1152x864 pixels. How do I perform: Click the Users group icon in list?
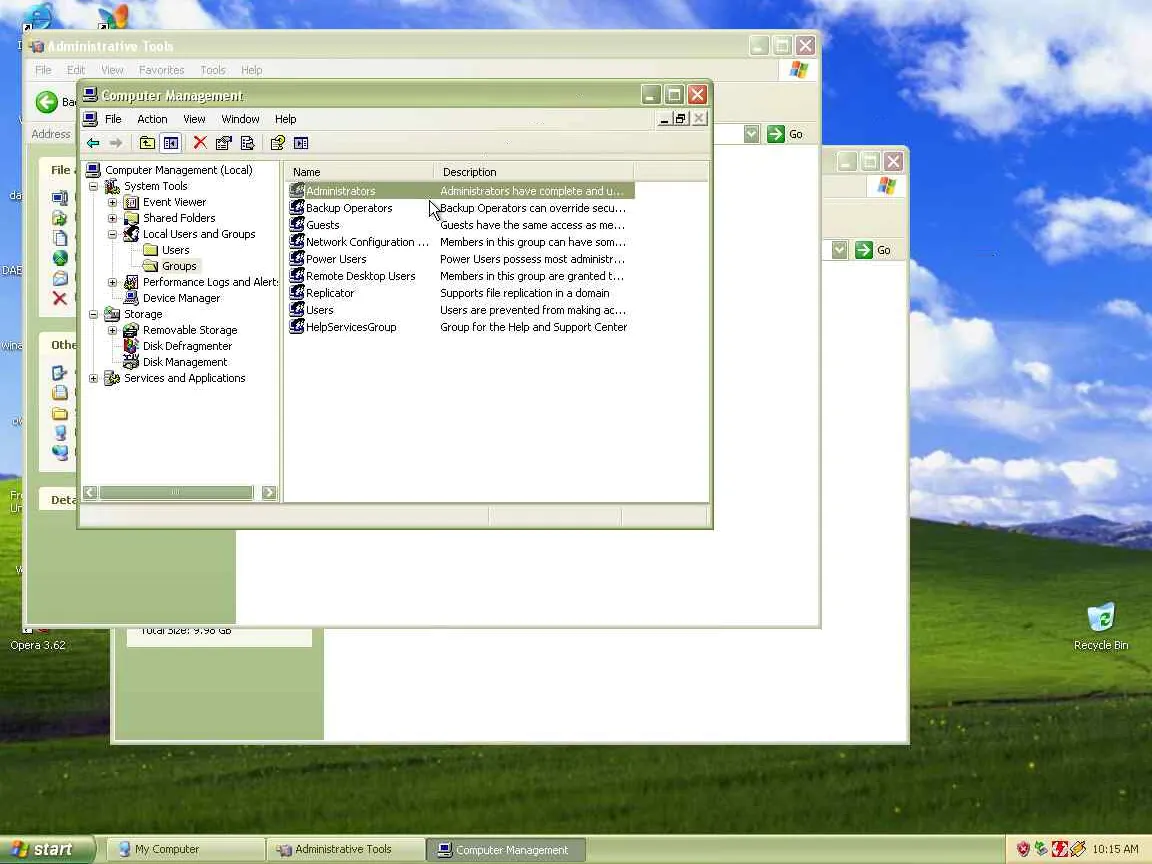[x=297, y=309]
